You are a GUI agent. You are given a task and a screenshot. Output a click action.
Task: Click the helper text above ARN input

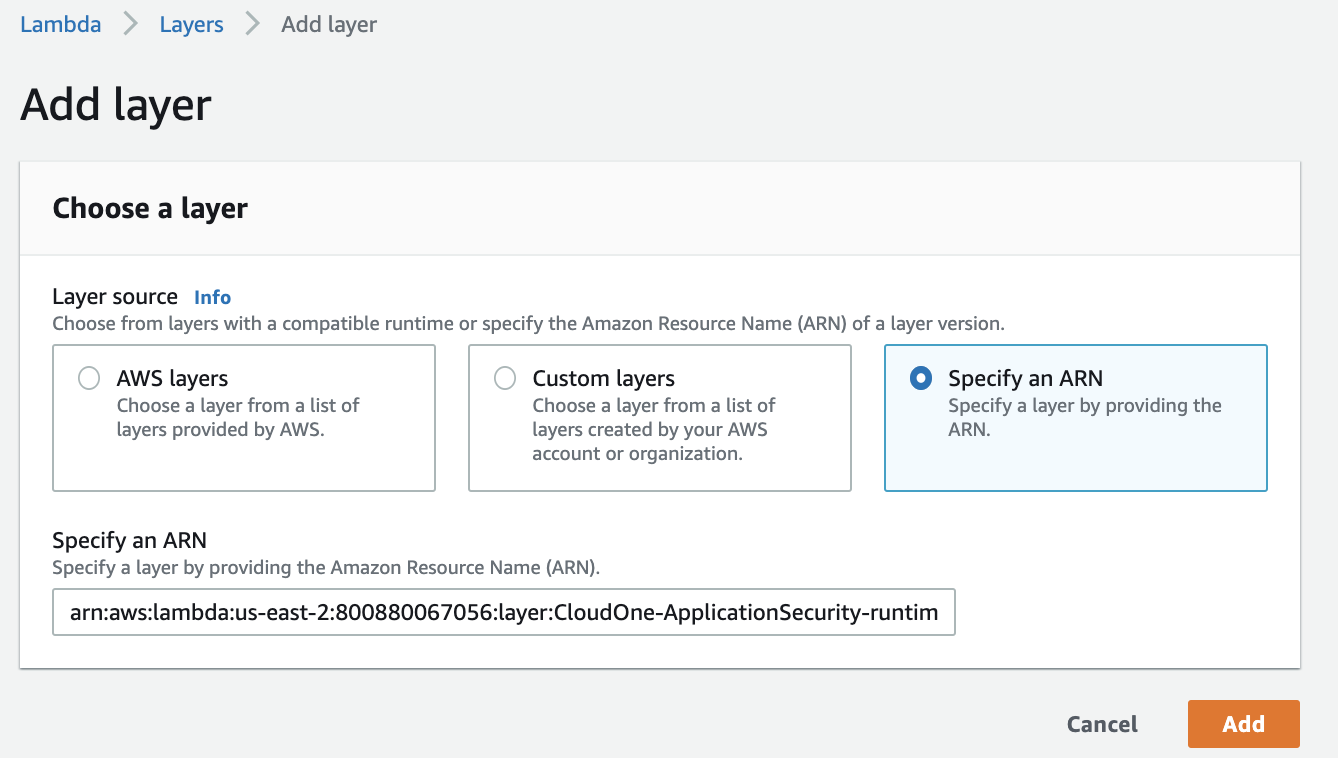tap(325, 568)
